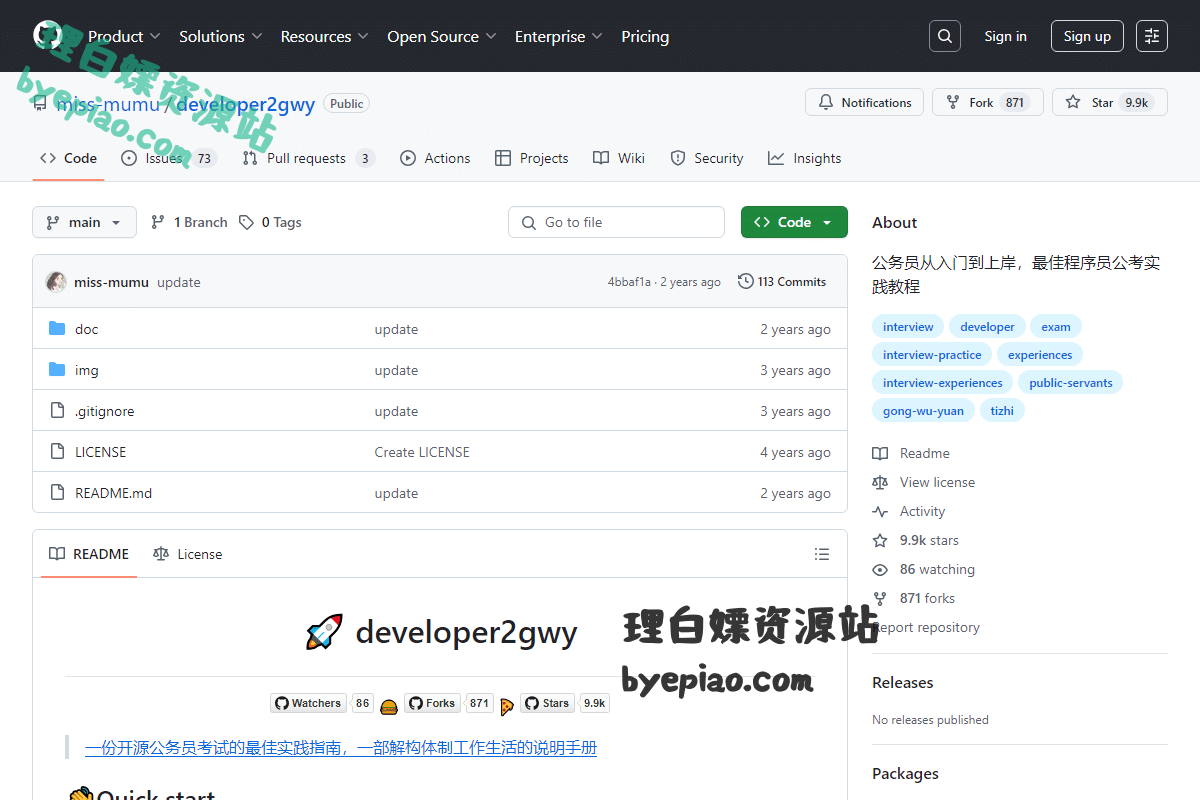
Task: Click miss-mumu avatar in commit row
Action: (x=57, y=282)
